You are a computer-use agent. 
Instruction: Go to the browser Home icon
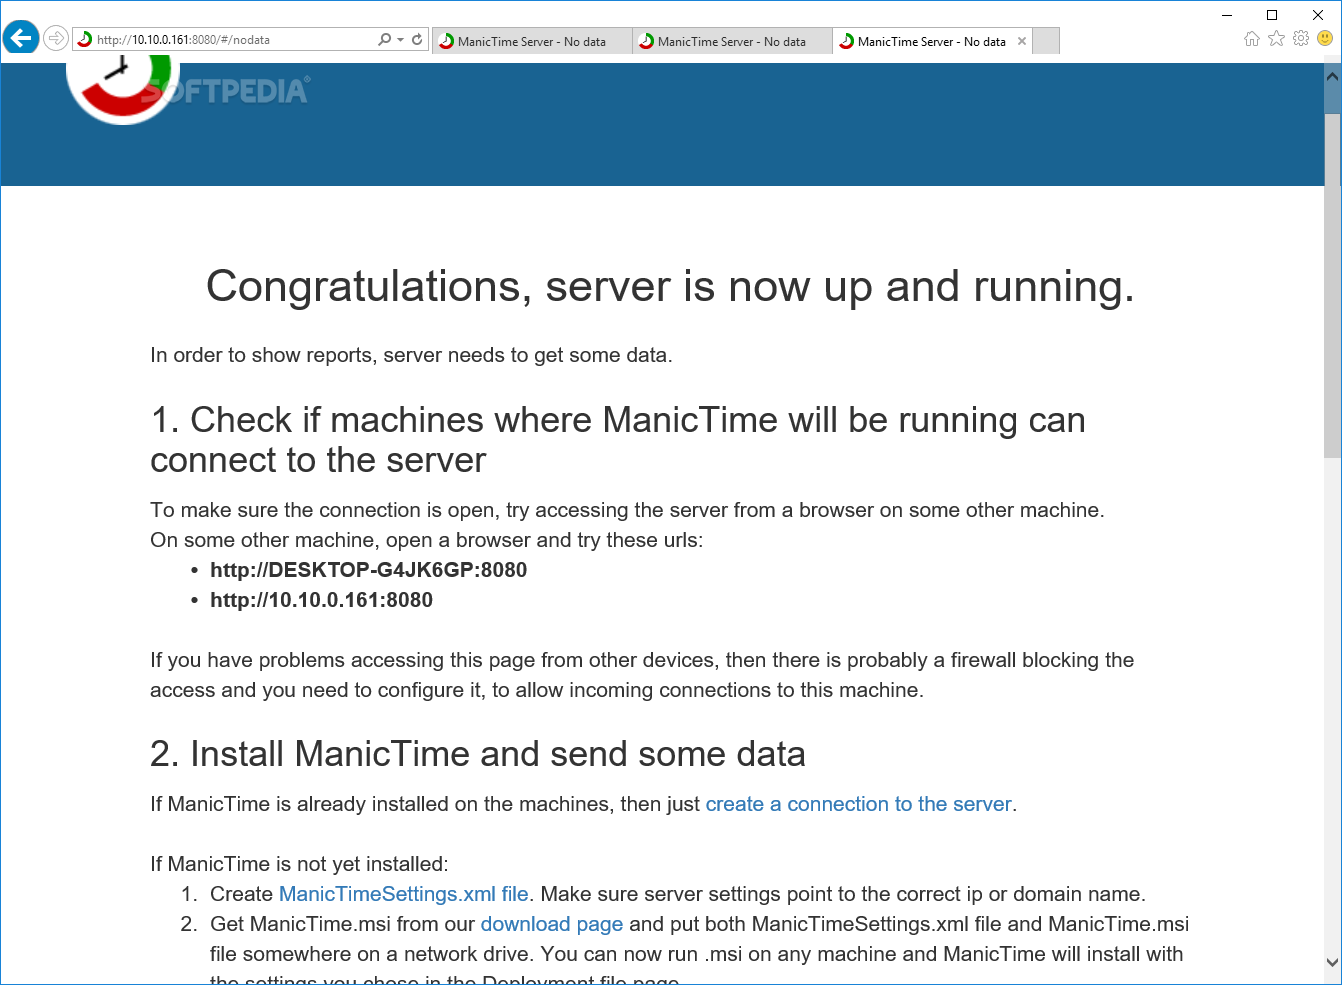click(1252, 39)
